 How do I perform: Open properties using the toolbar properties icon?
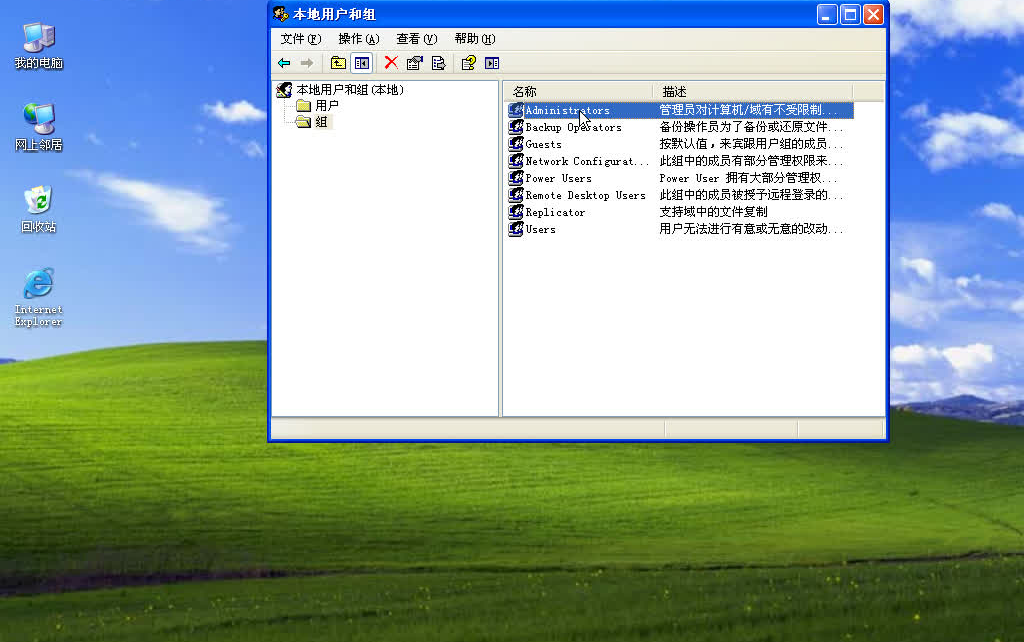pos(415,62)
